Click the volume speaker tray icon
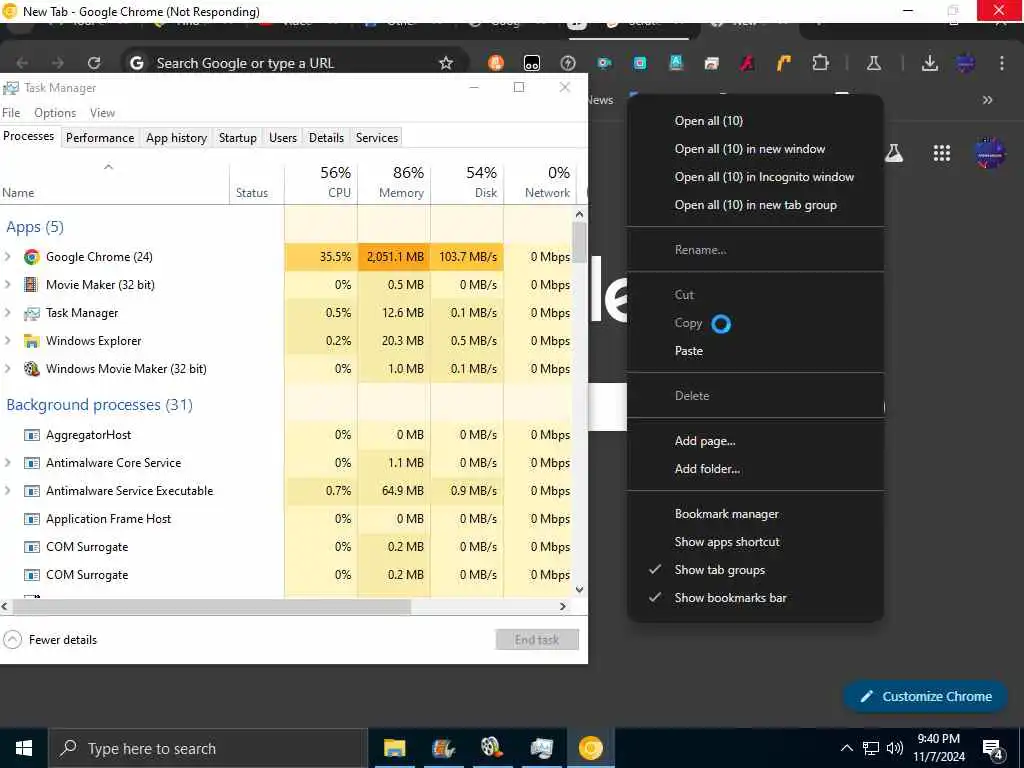 tap(895, 748)
